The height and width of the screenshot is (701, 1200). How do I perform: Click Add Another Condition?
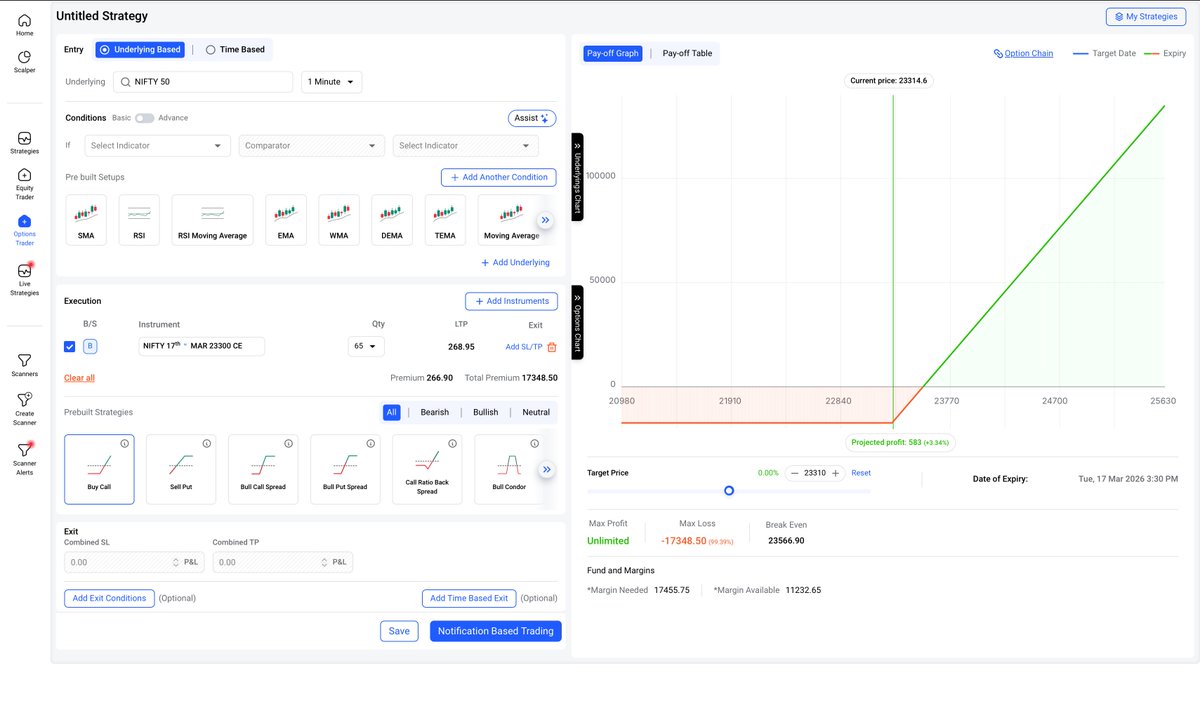coord(499,177)
